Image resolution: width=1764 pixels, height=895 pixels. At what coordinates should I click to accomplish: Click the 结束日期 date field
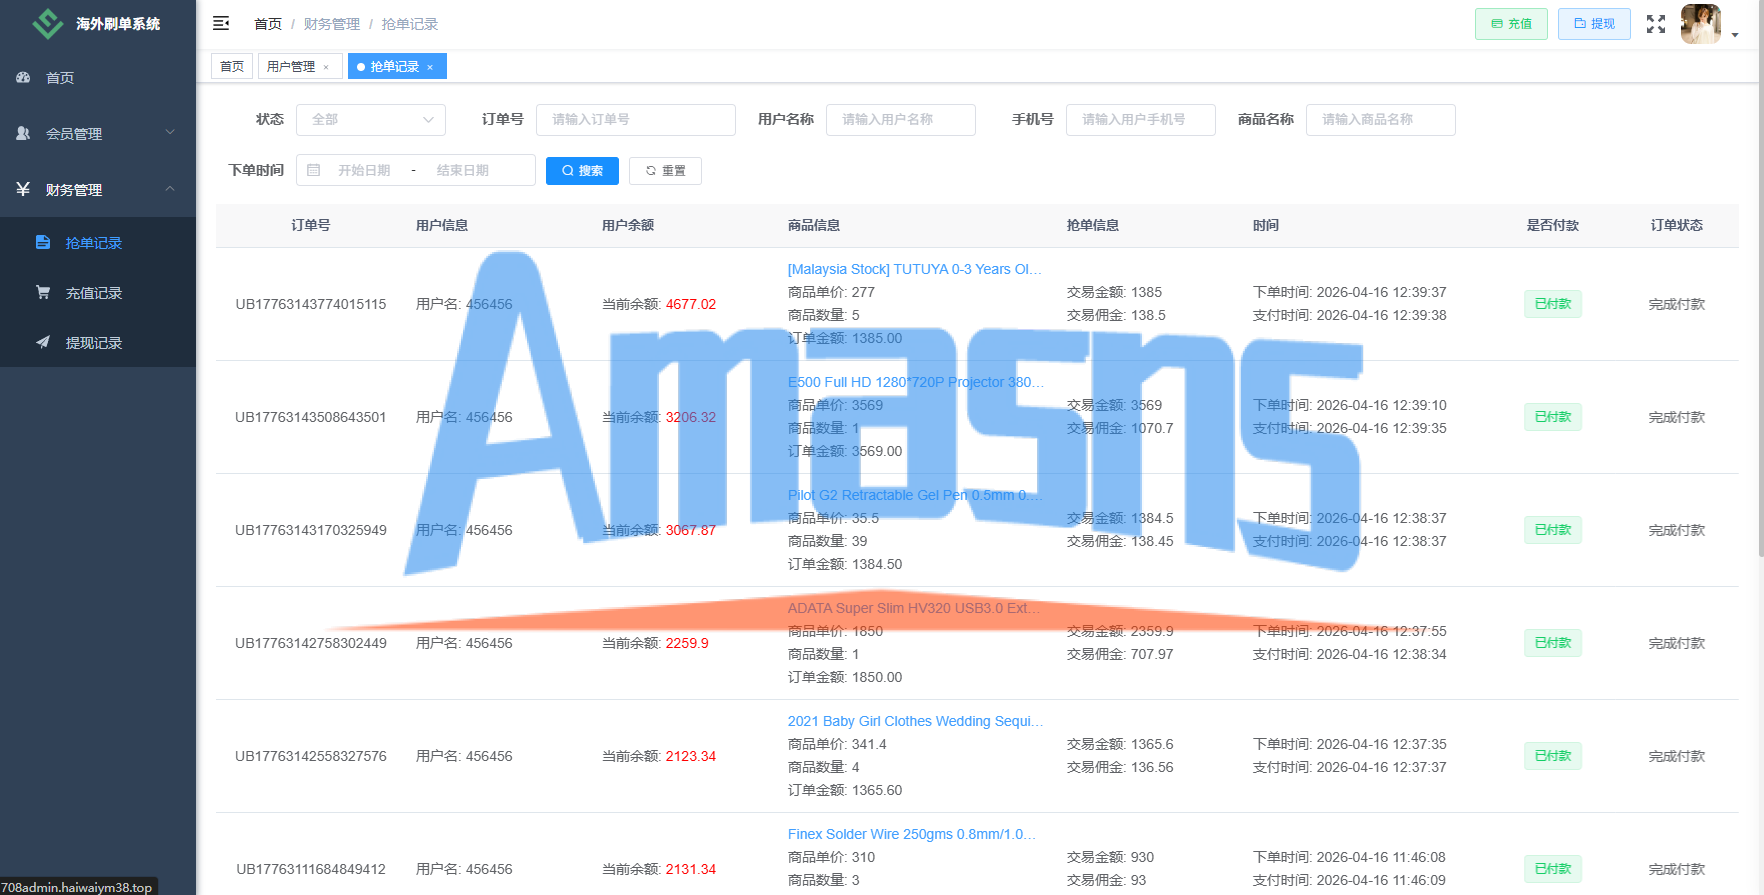click(x=463, y=170)
